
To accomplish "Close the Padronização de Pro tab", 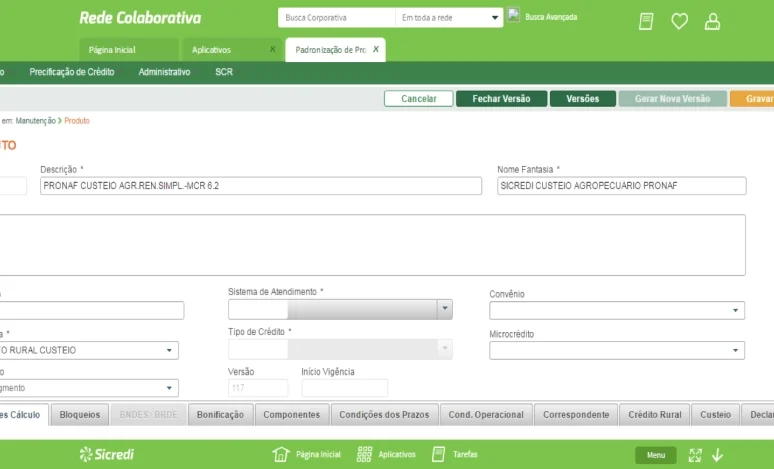I will click(x=376, y=49).
